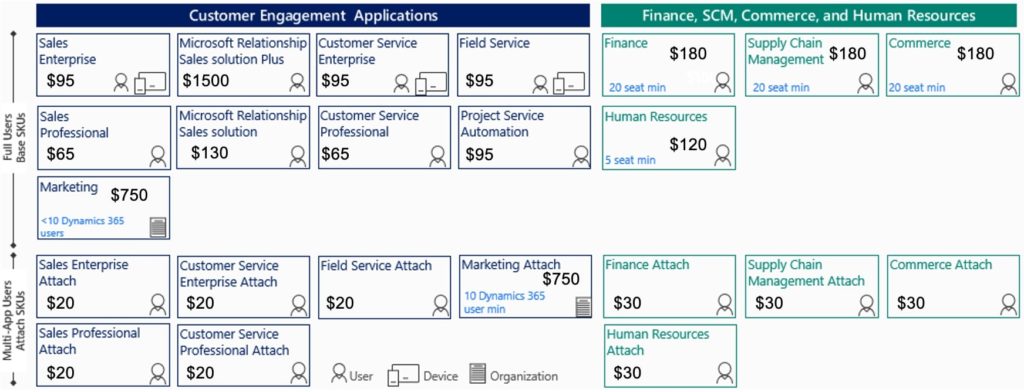
Task: Click the Device legend icon at bottom
Action: pos(404,376)
